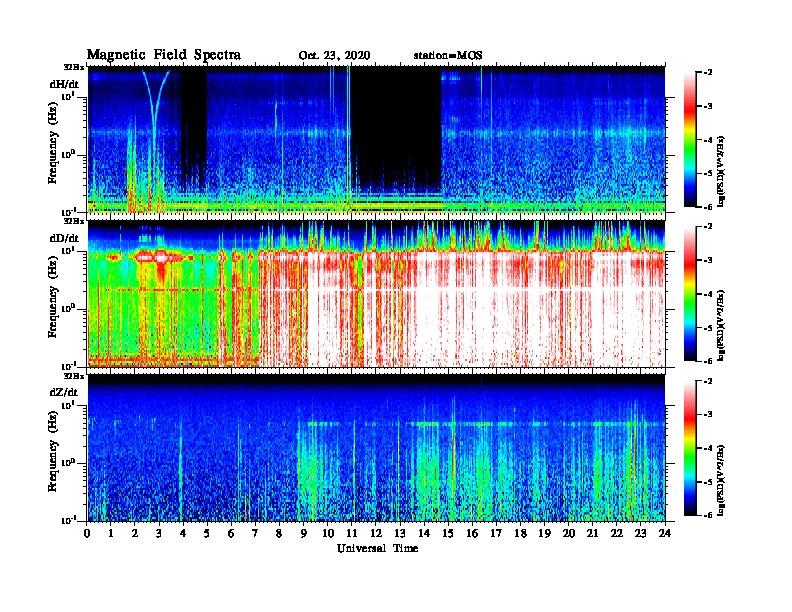Click the log(PSD) label beside dD/dt color scale
Image resolution: width=792 pixels, height=612 pixels.
click(721, 325)
